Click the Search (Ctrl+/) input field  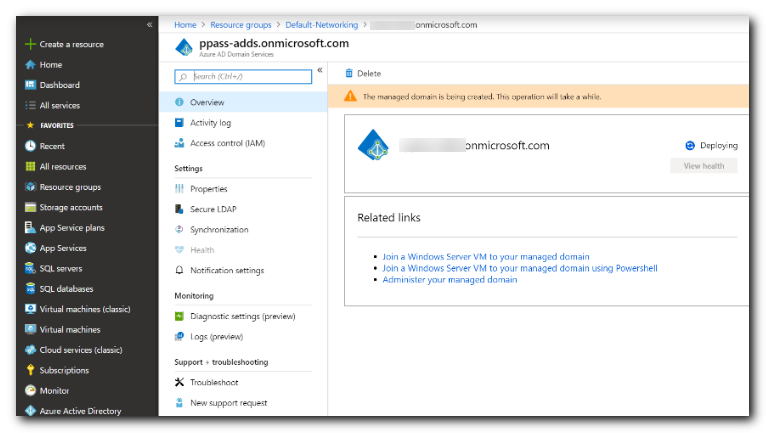coord(243,76)
